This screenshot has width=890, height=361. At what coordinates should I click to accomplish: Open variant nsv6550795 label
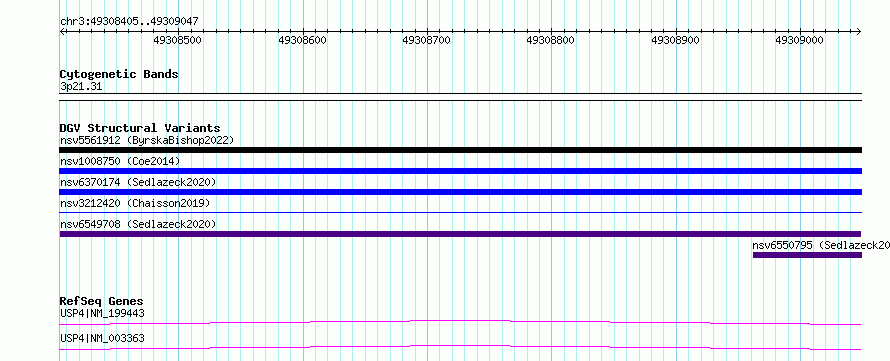(821, 245)
